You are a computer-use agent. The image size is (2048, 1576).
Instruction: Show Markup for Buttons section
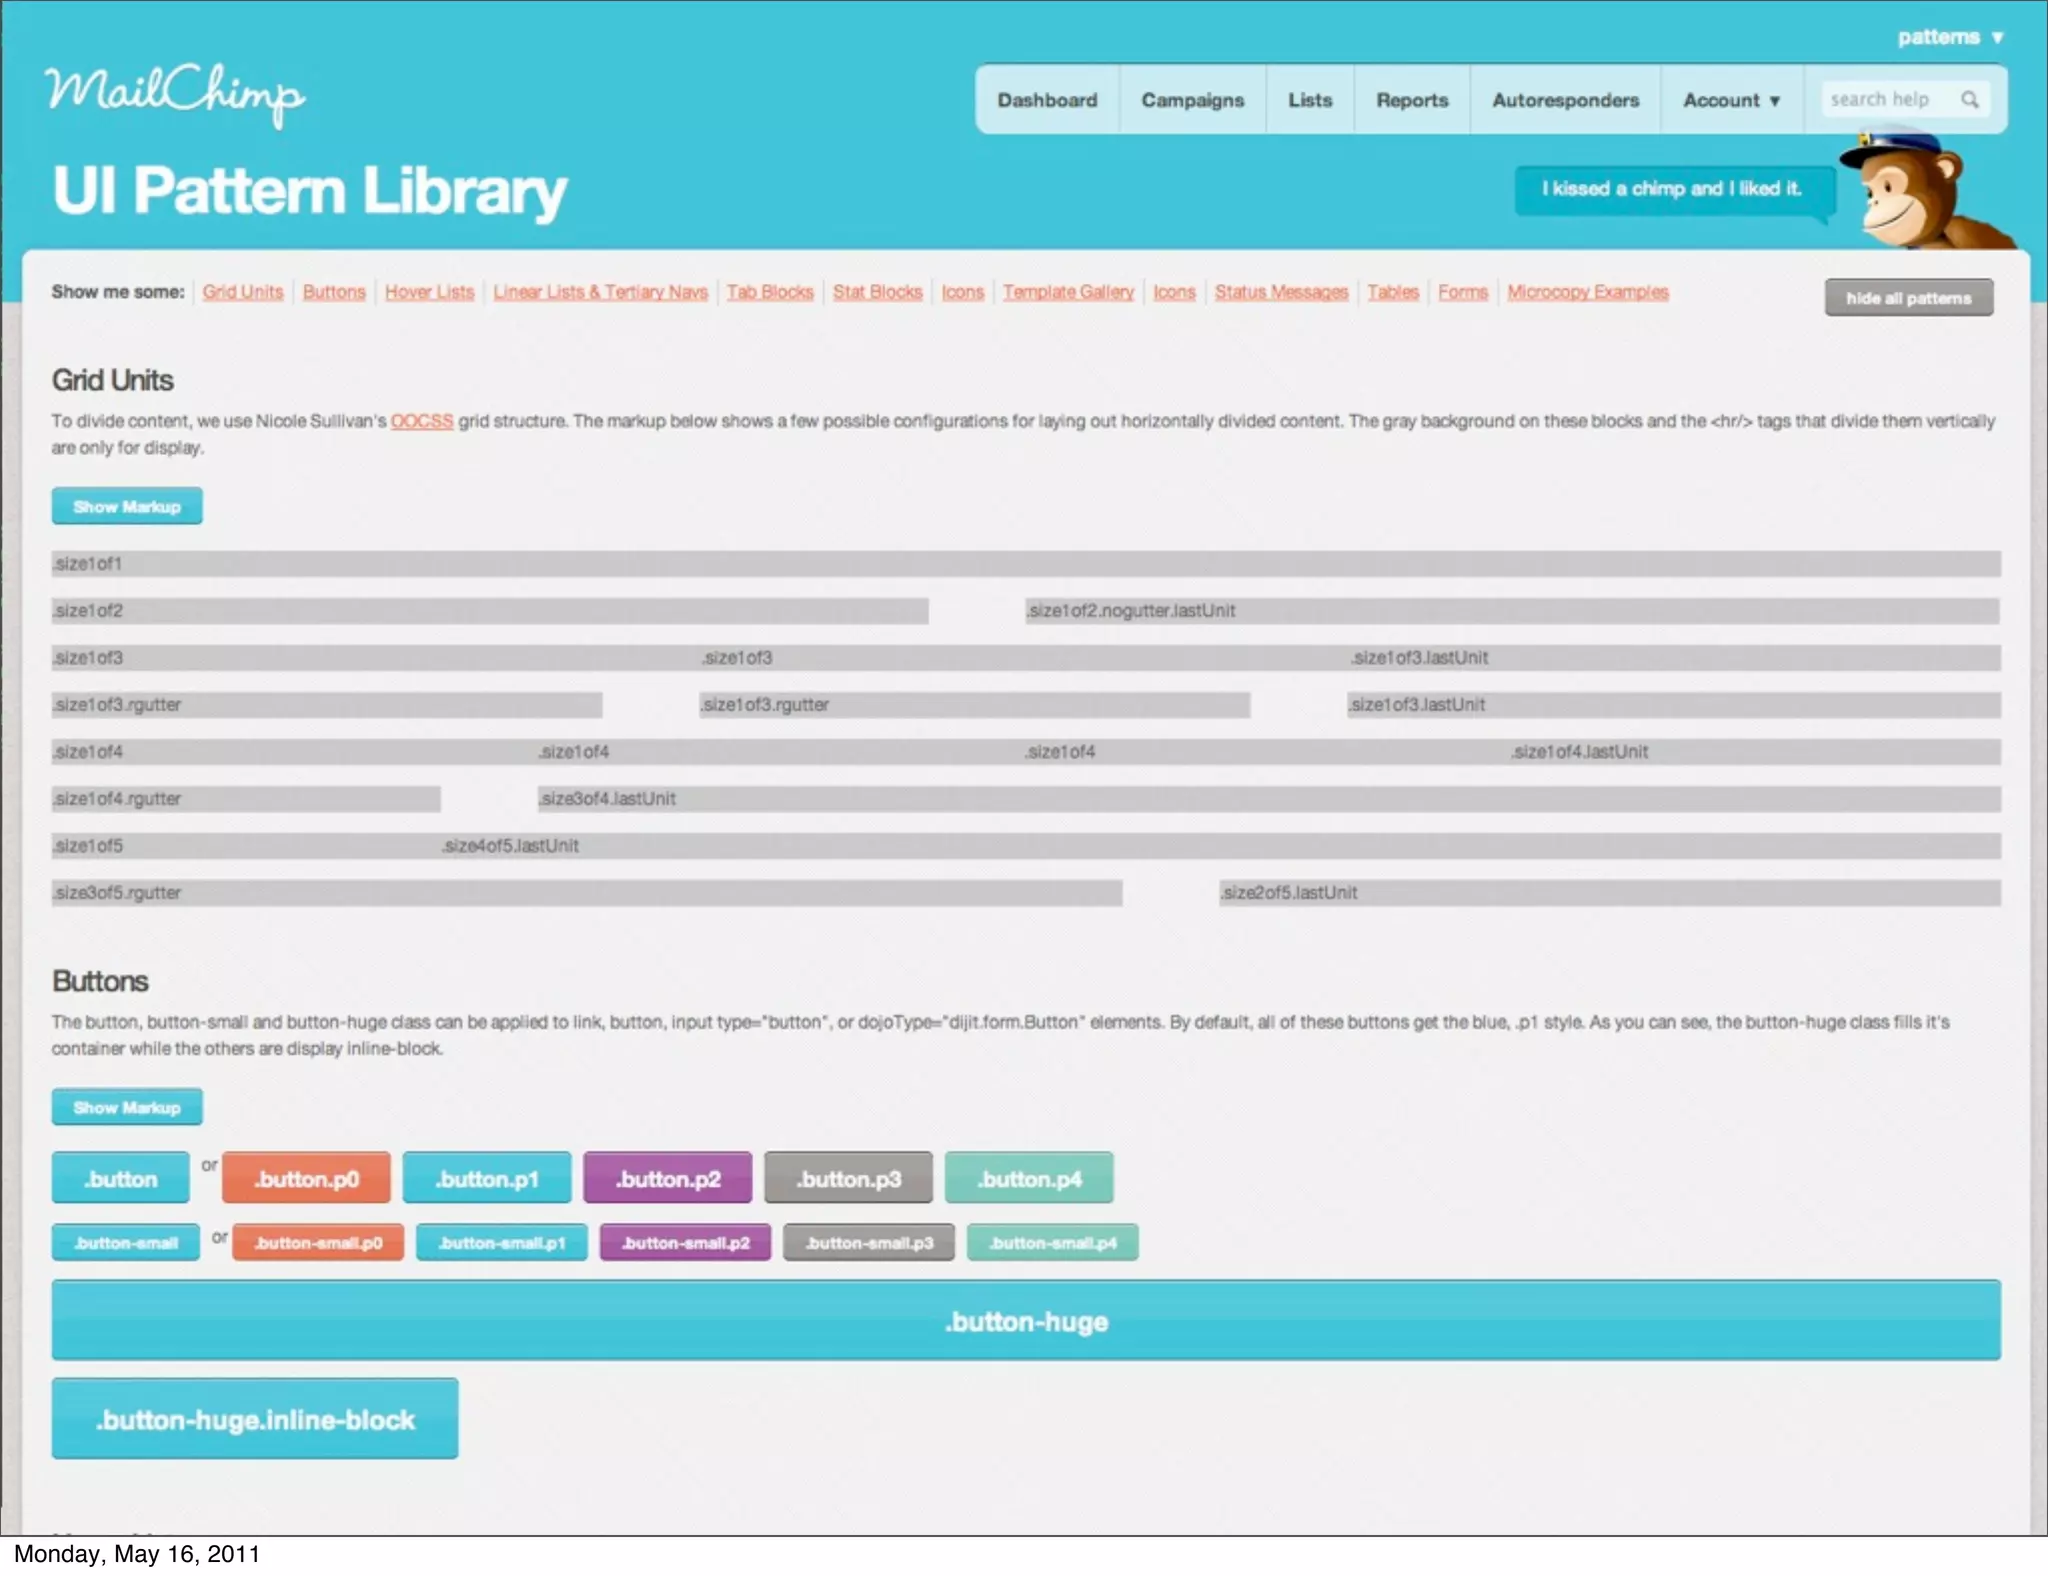[x=127, y=1107]
